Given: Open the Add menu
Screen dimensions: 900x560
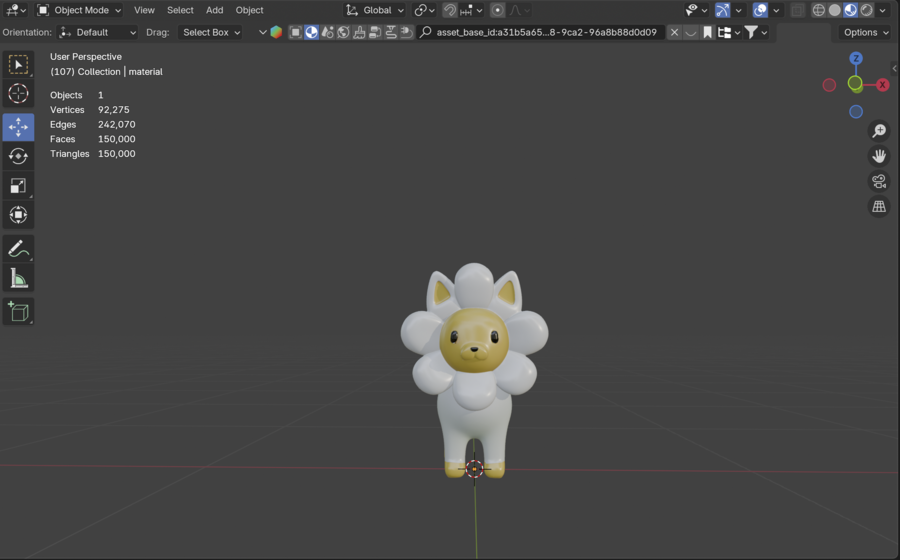Looking at the screenshot, I should (x=214, y=10).
